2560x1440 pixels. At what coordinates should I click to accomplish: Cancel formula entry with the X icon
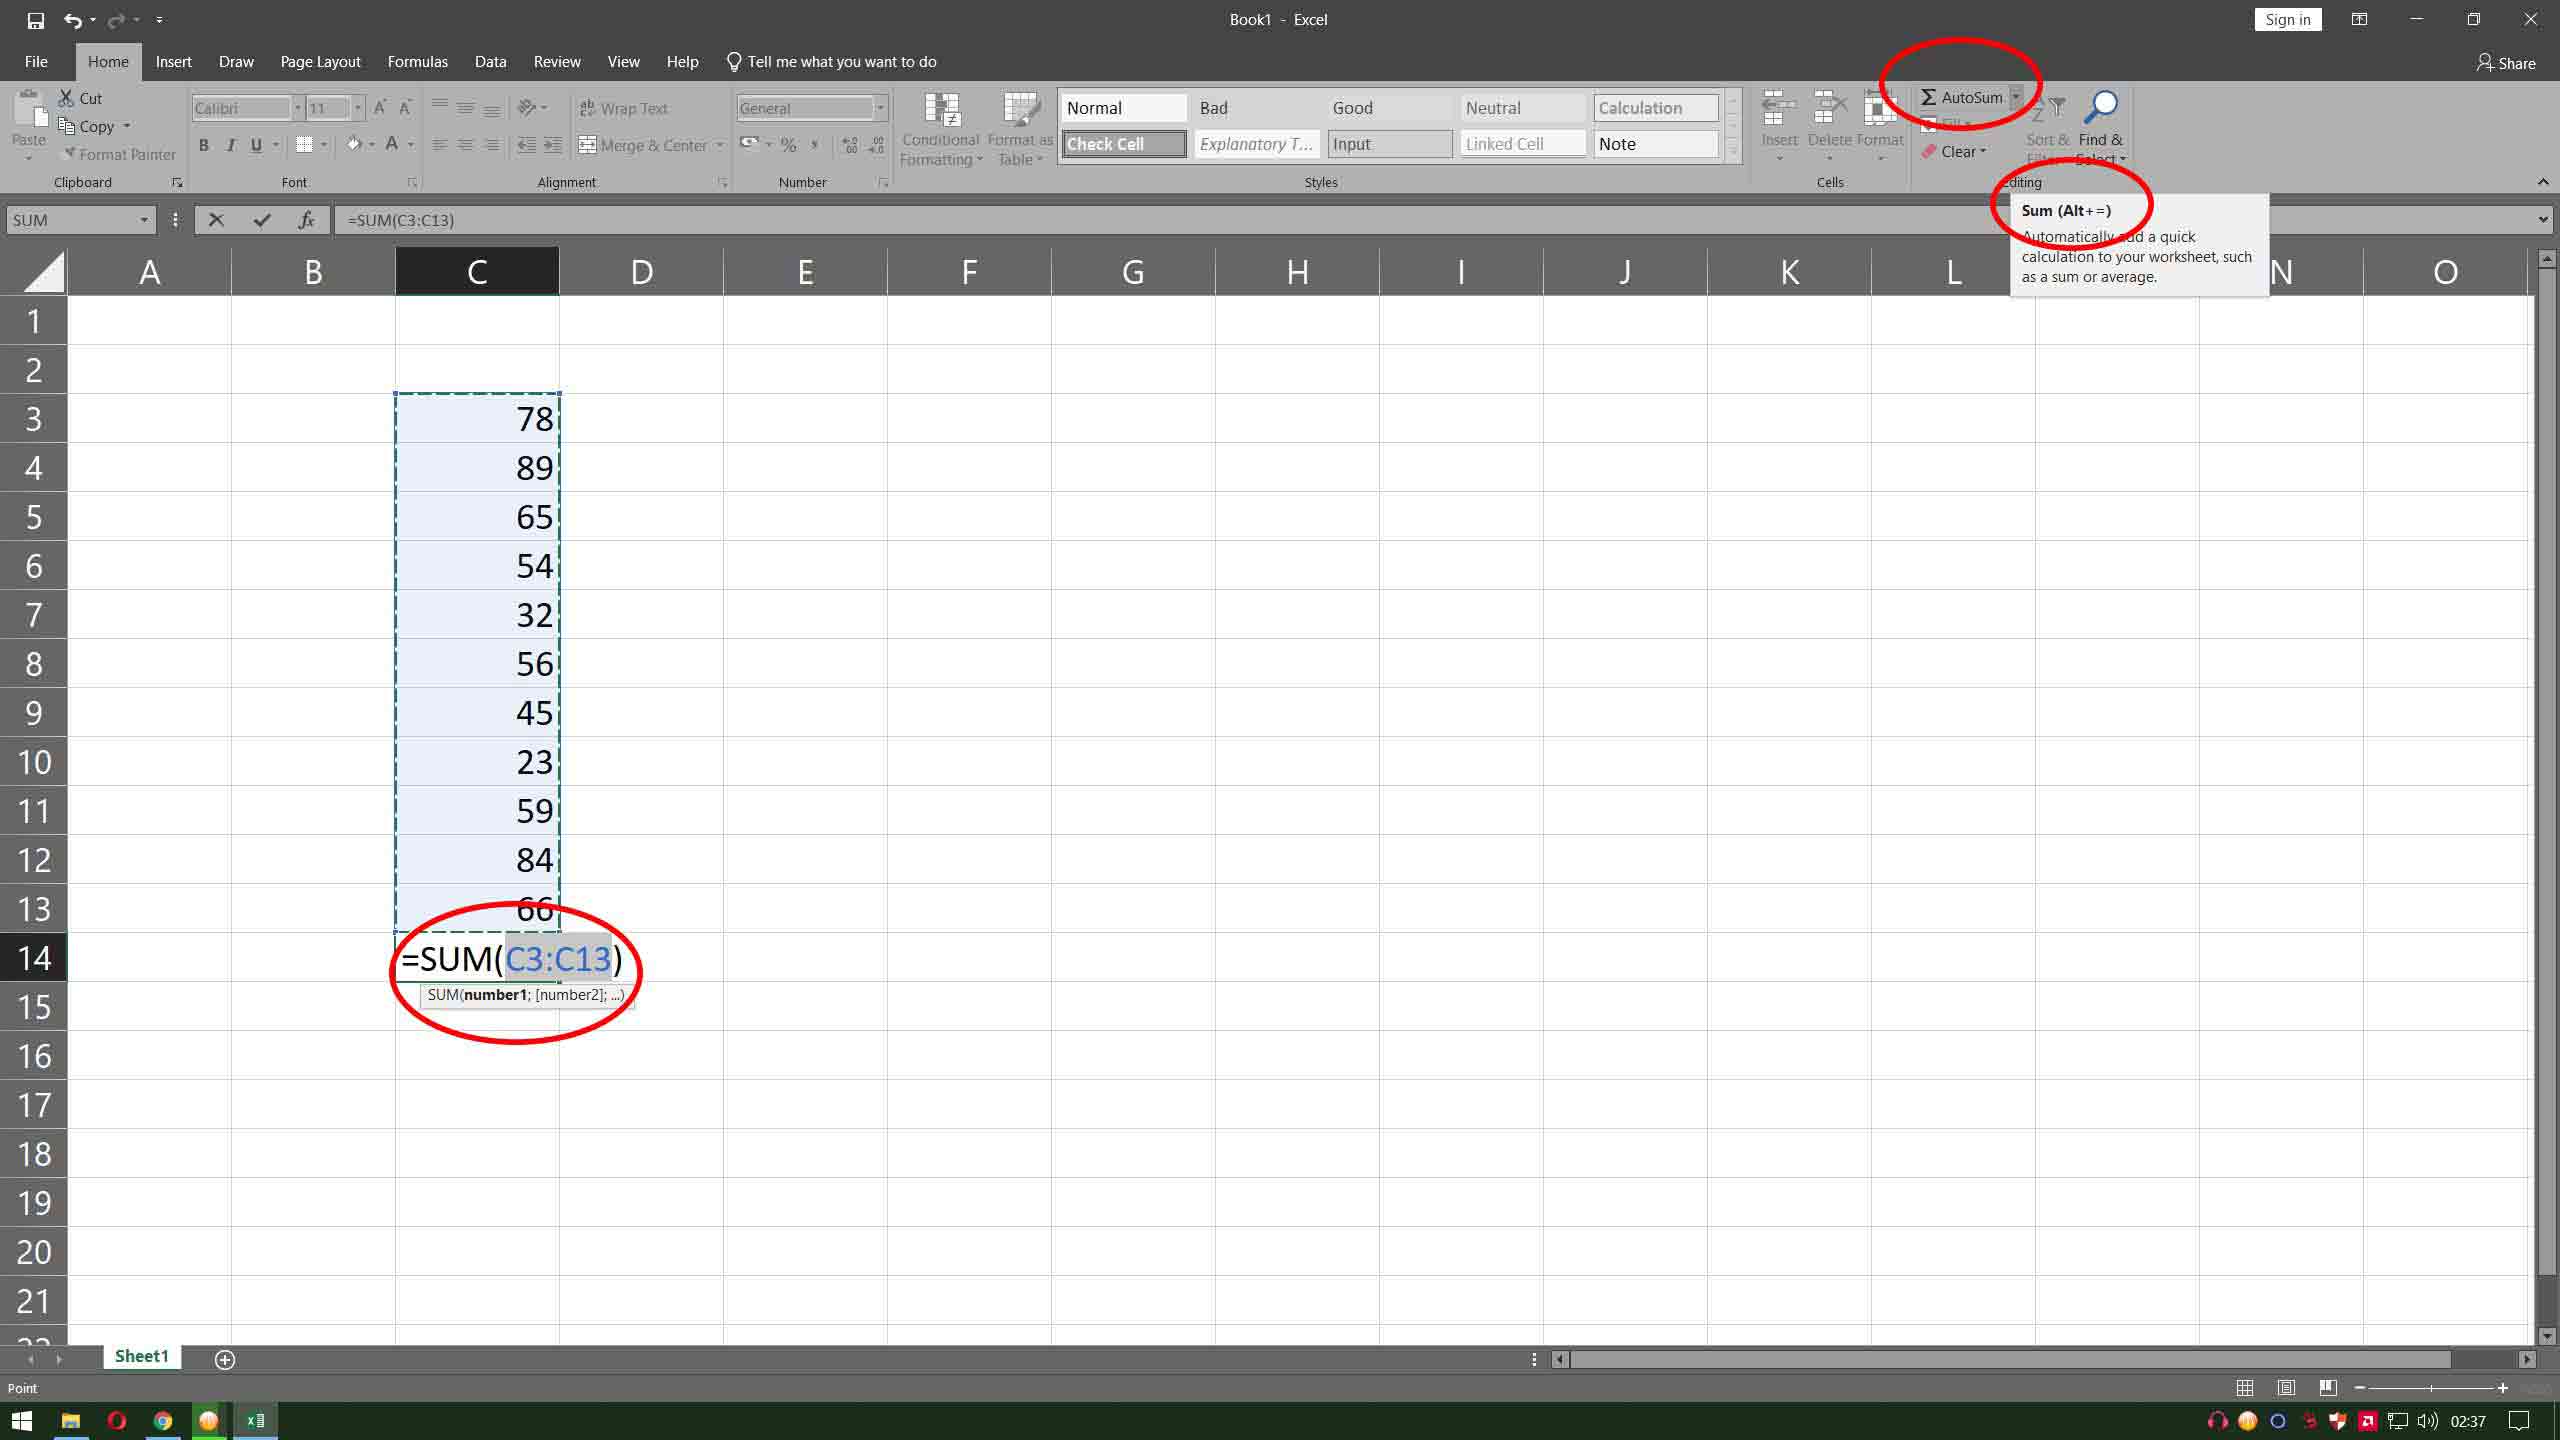(x=216, y=220)
